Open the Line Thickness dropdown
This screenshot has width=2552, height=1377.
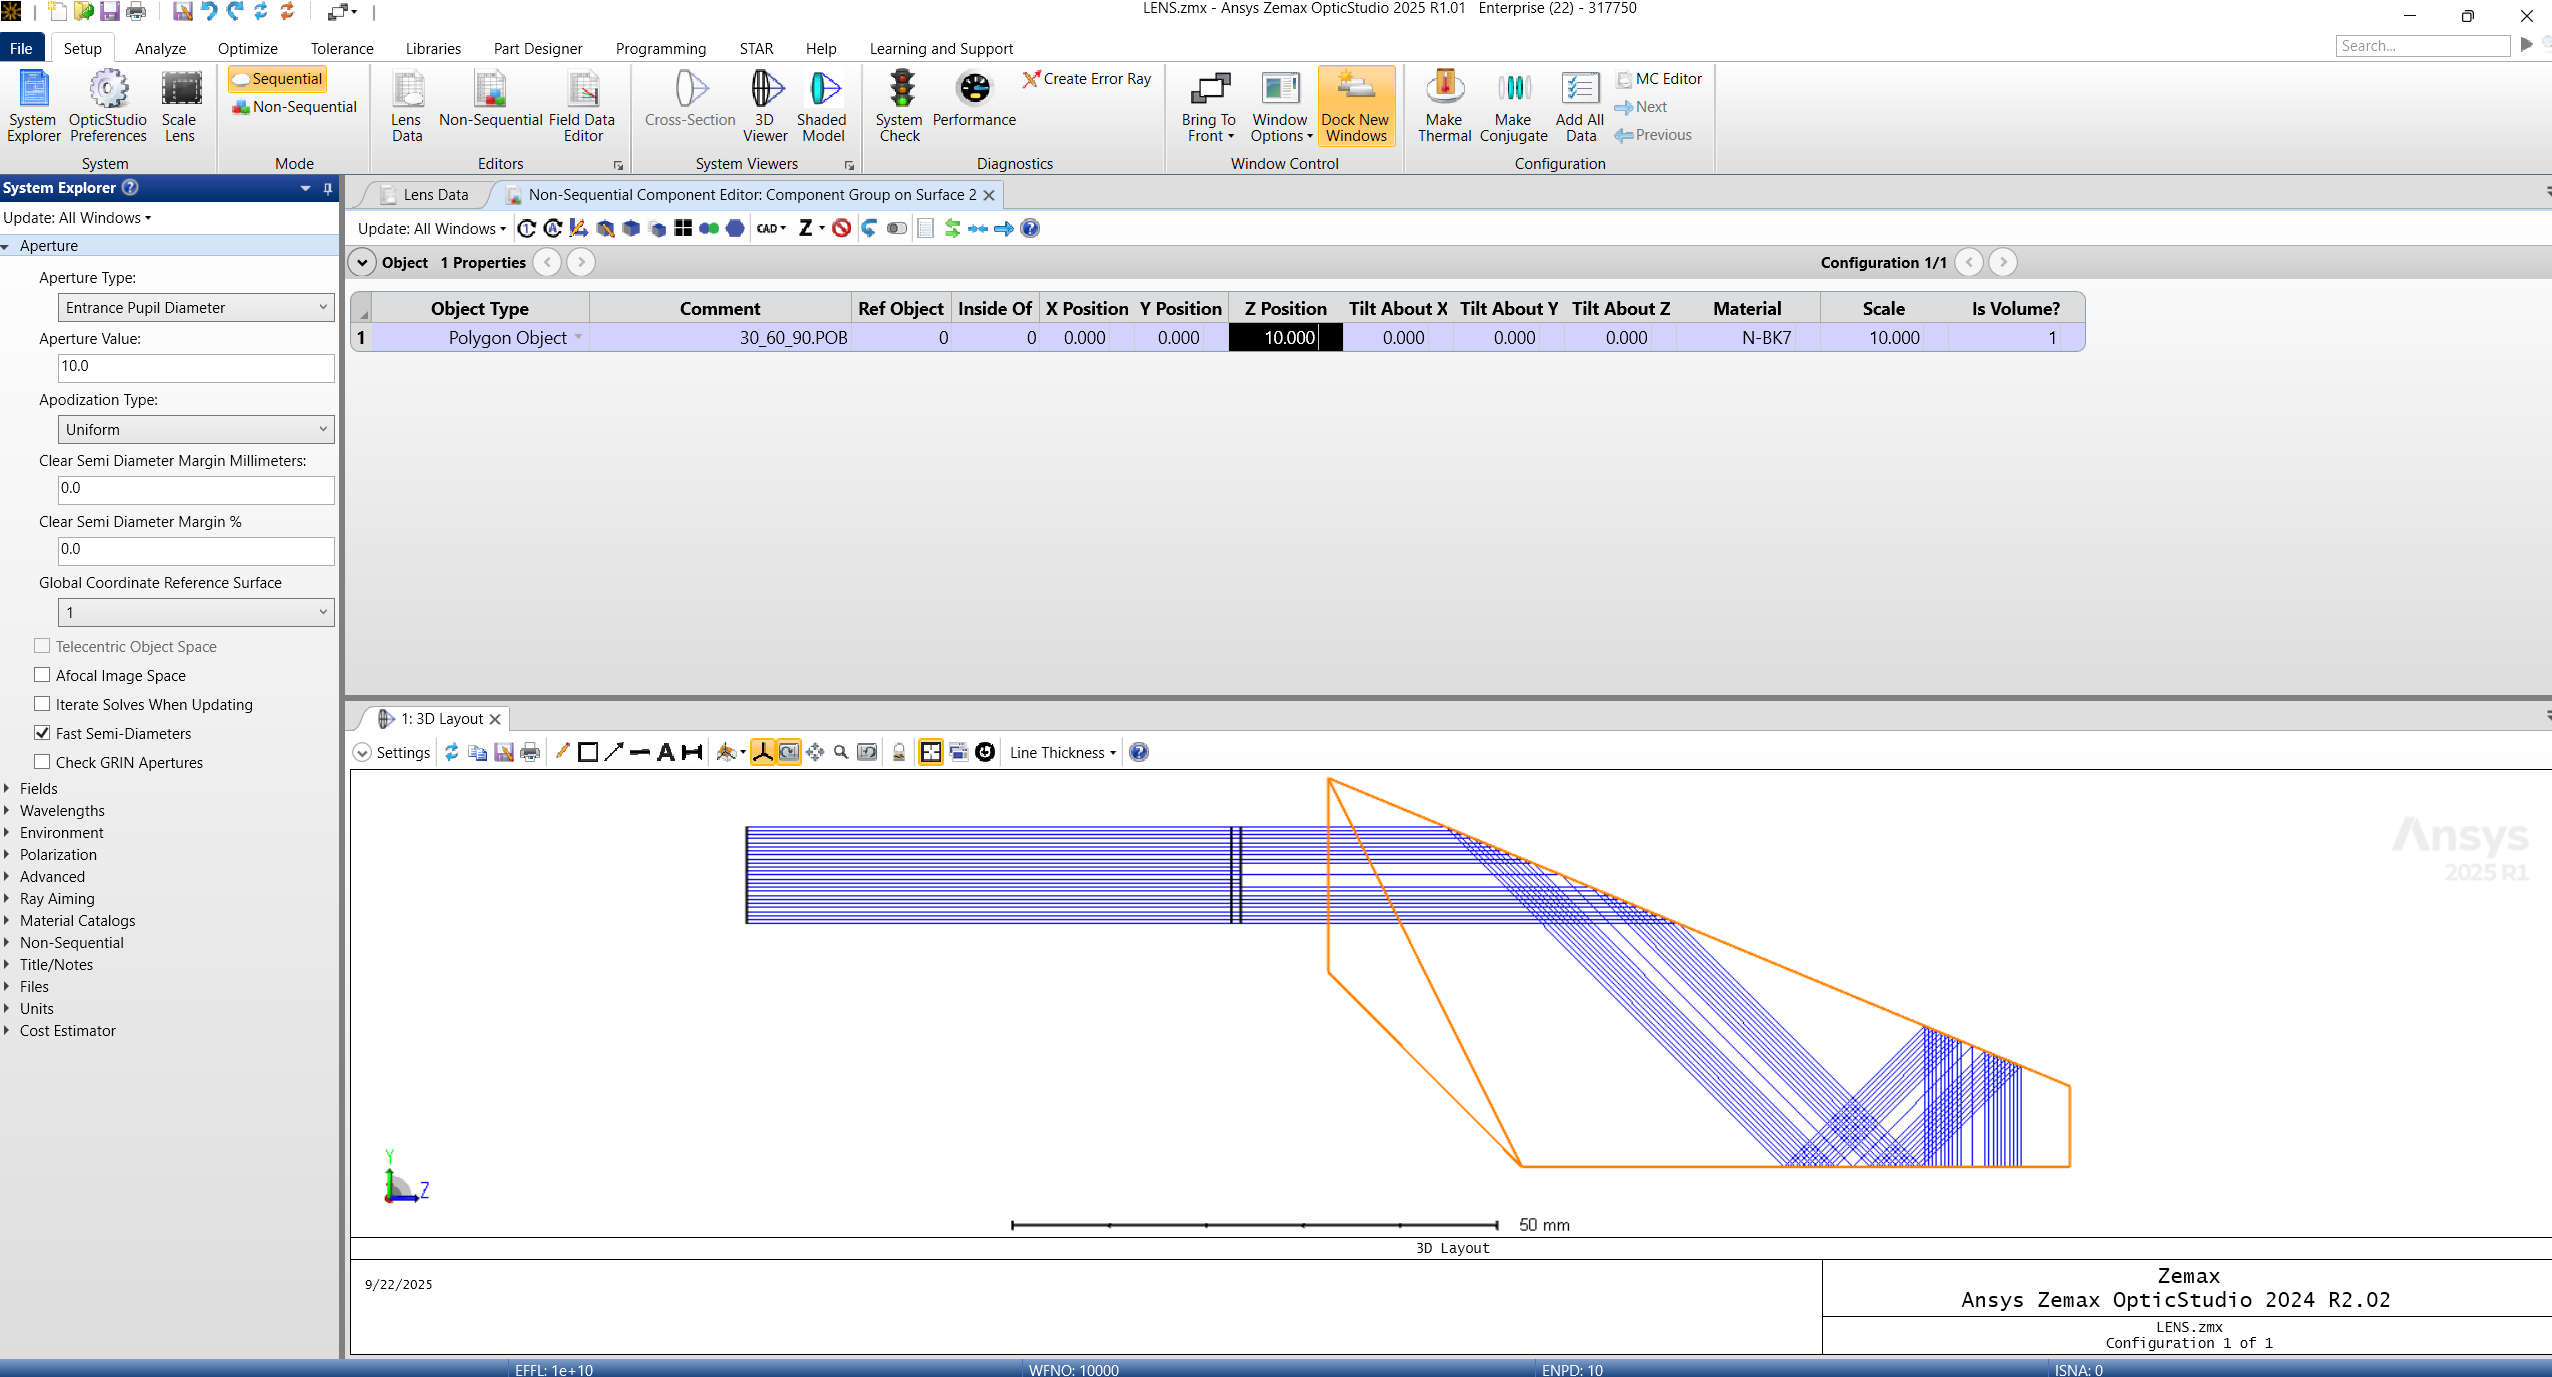pyautogui.click(x=1062, y=752)
